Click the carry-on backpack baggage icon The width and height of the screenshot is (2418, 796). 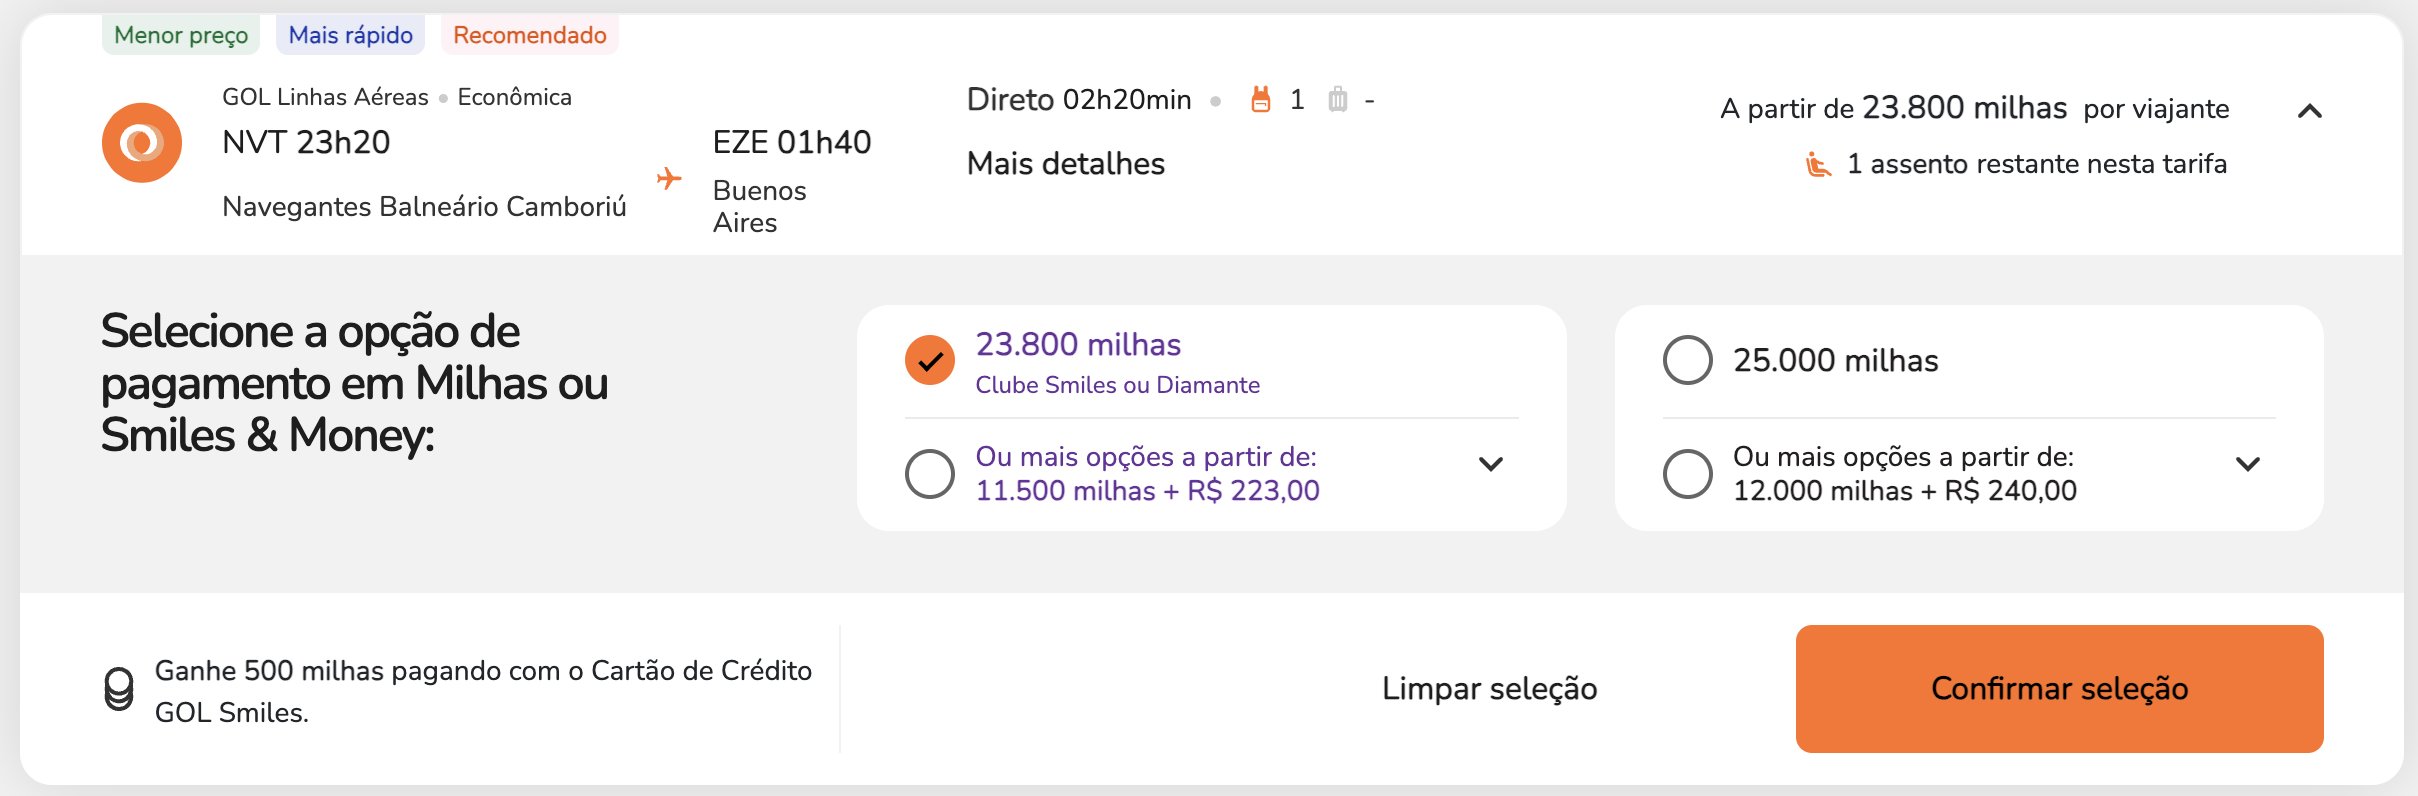click(x=1261, y=99)
